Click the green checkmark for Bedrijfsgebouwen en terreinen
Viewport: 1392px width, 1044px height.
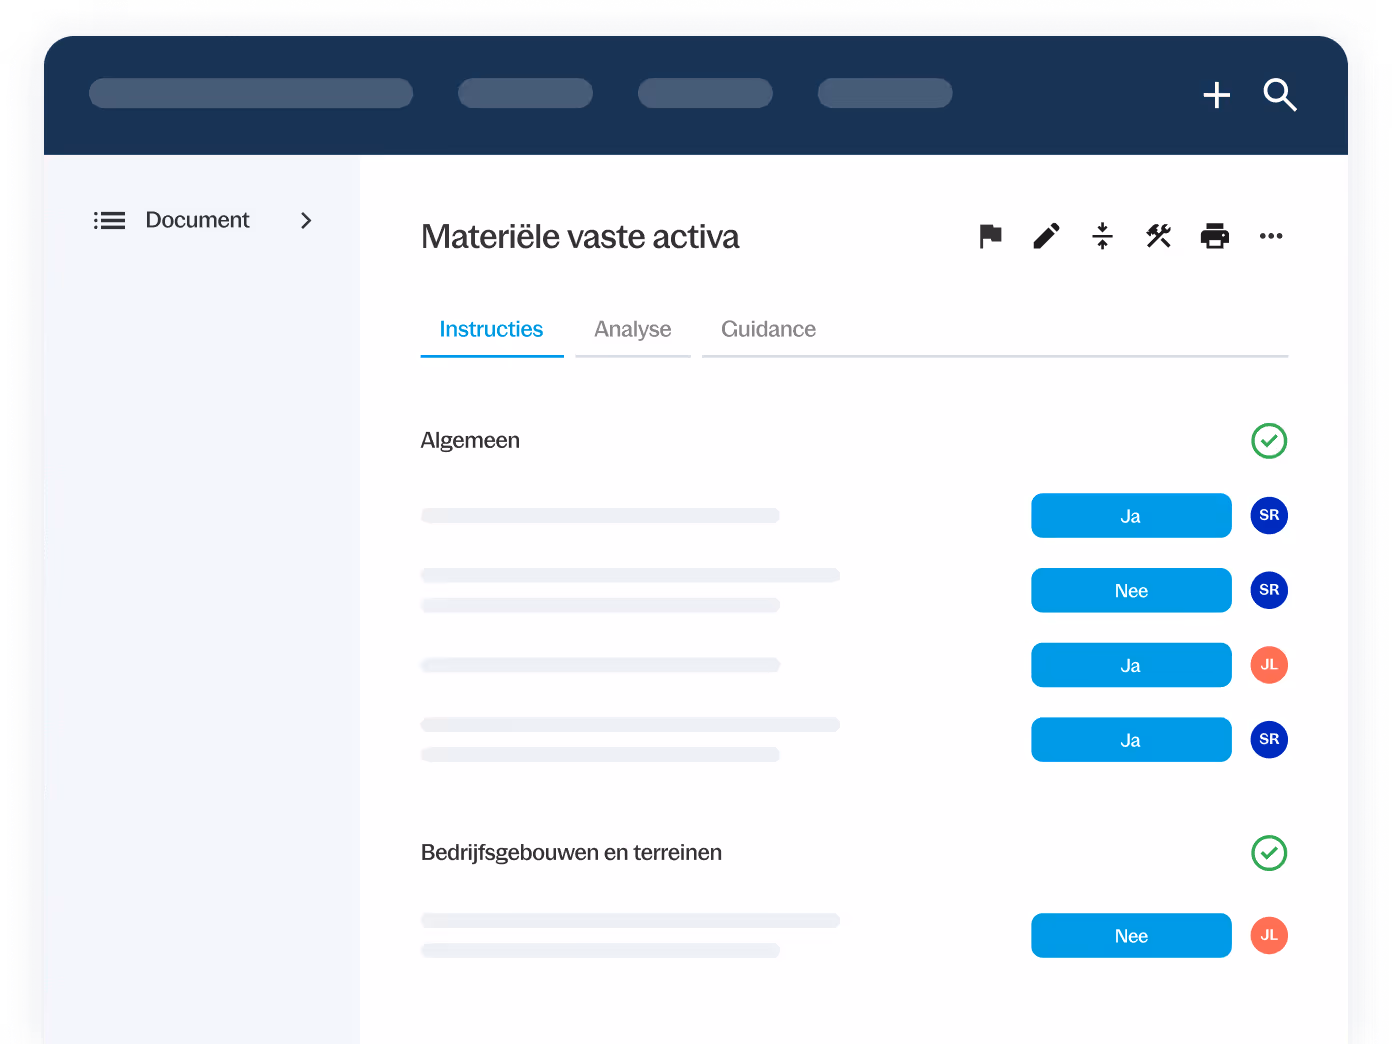pos(1269,853)
